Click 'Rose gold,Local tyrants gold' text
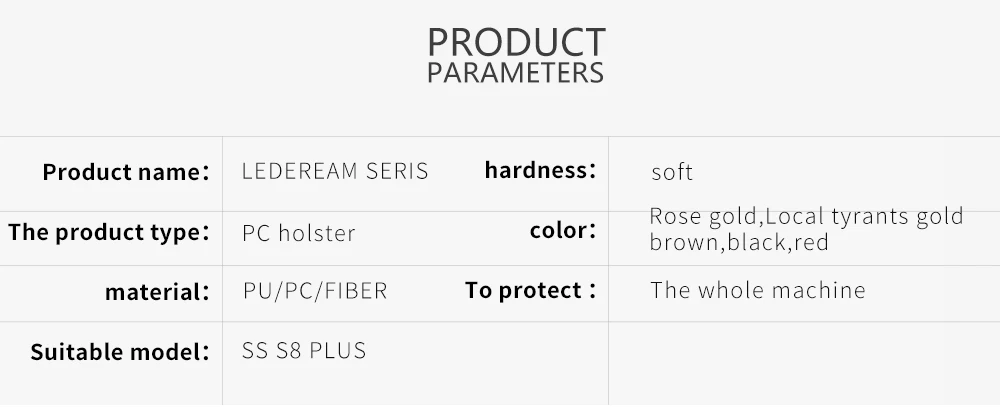The image size is (1000, 407). (806, 216)
